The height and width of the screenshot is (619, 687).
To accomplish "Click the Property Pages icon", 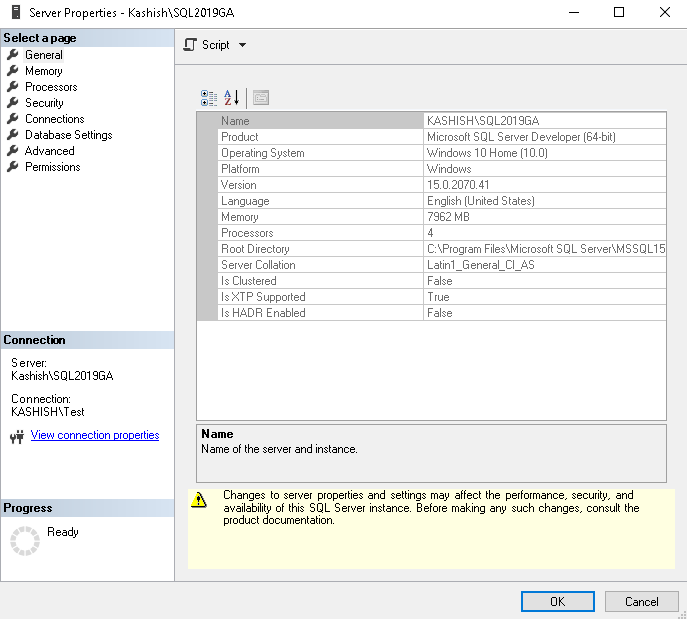I will coord(261,97).
